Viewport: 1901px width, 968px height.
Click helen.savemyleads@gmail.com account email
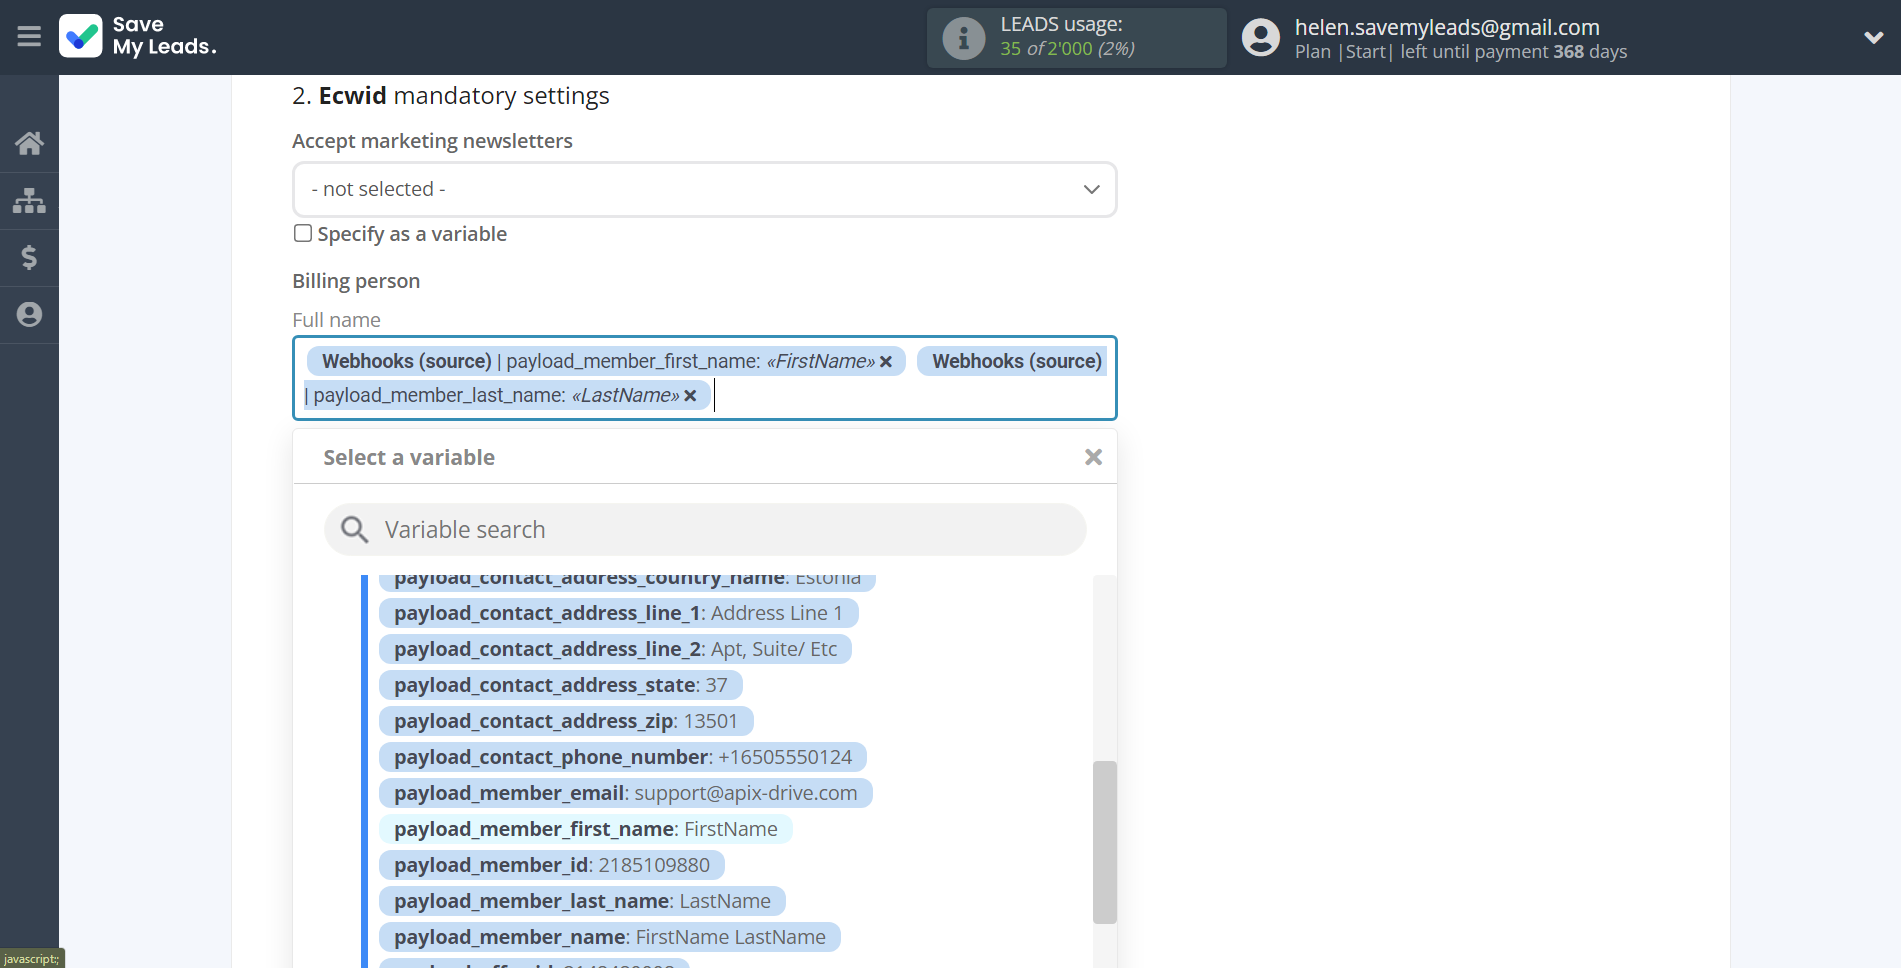click(1447, 27)
